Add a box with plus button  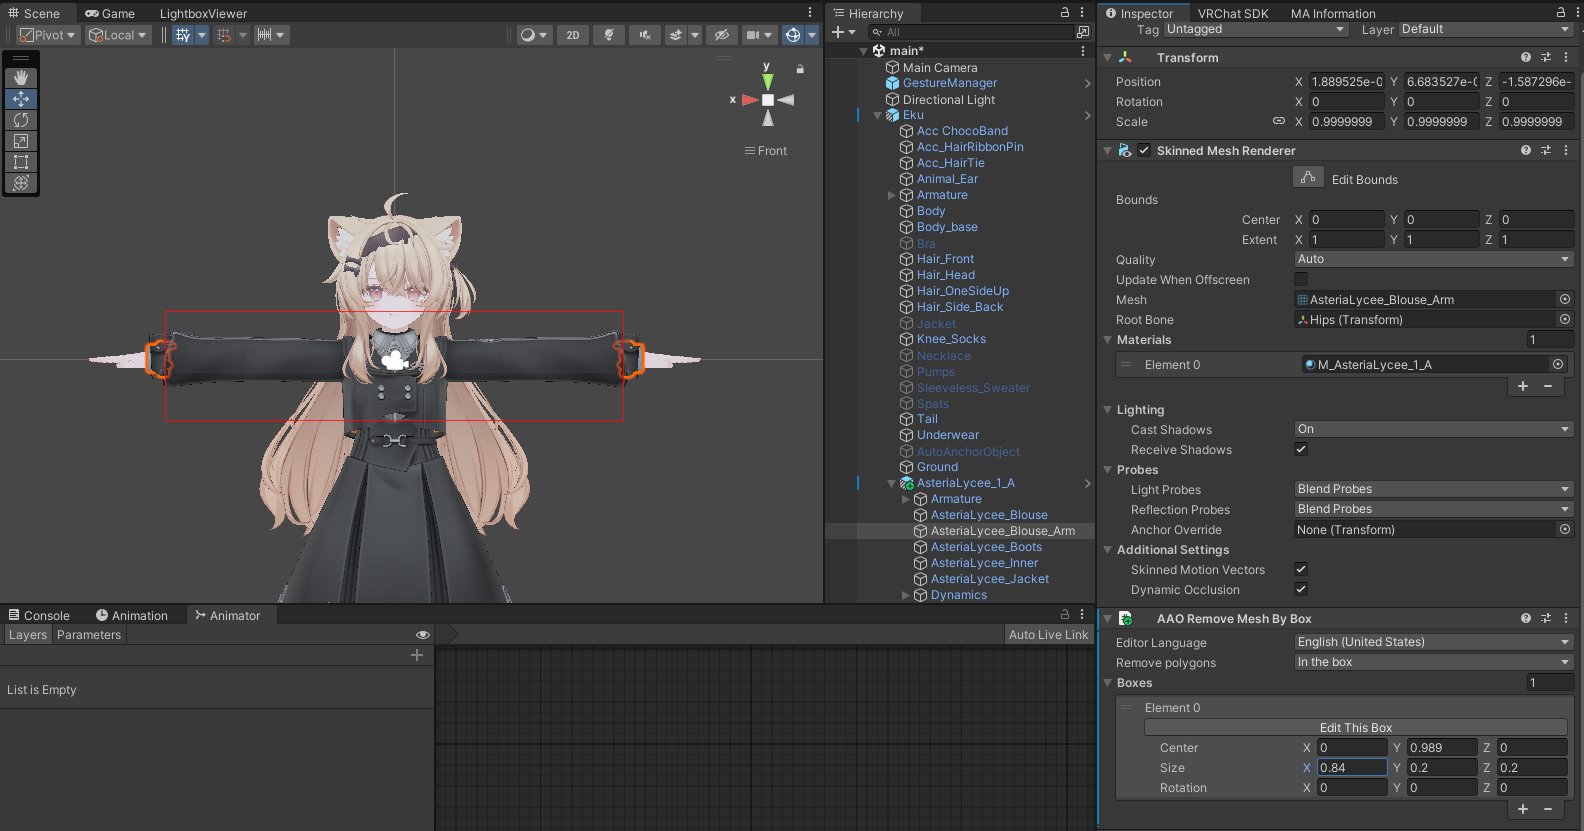(1523, 809)
